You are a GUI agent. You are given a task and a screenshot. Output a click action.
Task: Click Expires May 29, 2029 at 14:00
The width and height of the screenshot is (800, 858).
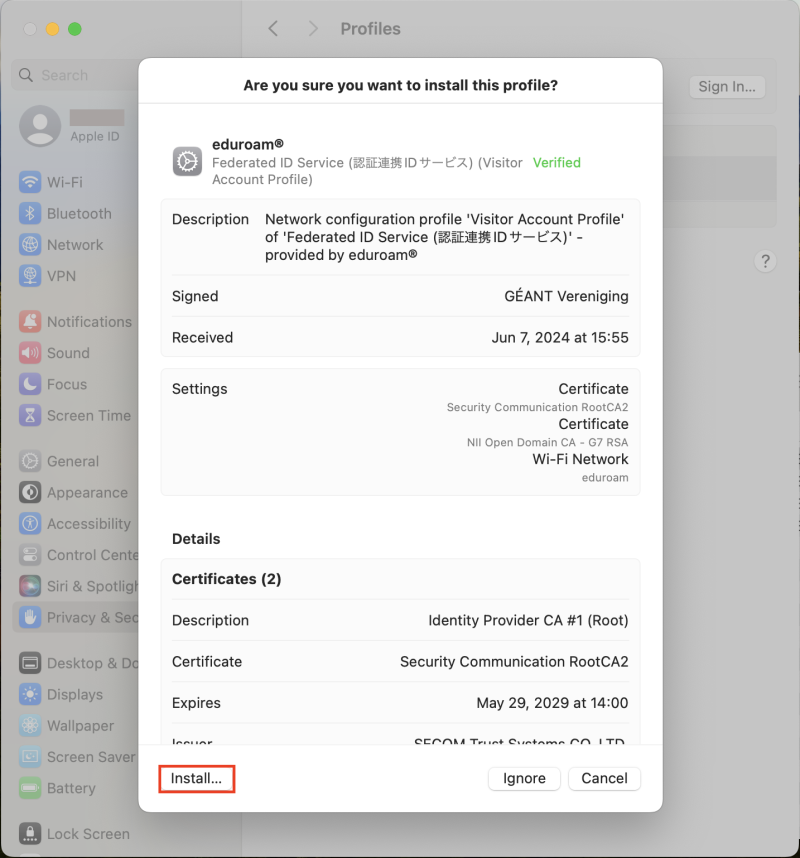tap(552, 703)
